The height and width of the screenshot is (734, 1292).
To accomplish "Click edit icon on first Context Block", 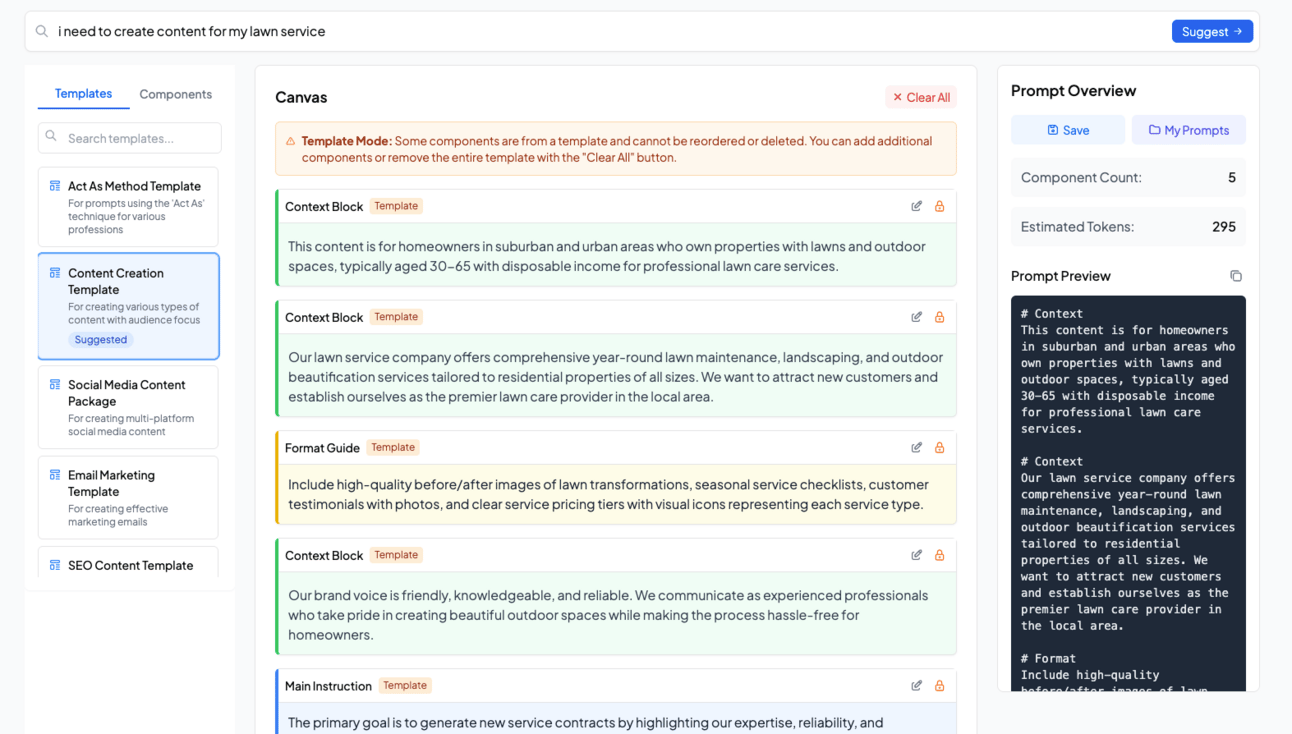I will tap(916, 206).
